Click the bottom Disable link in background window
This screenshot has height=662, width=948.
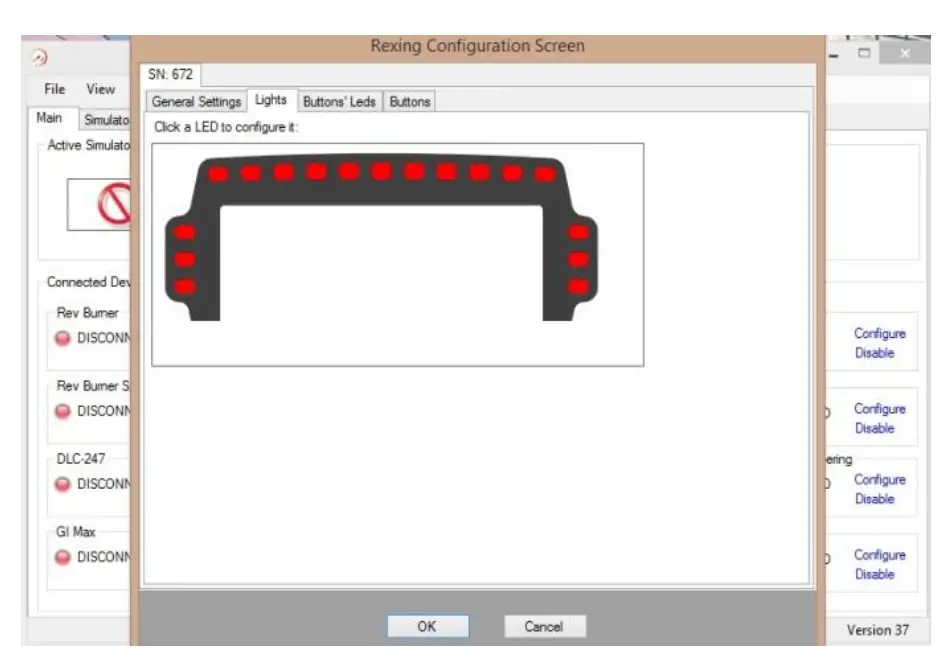coord(874,574)
